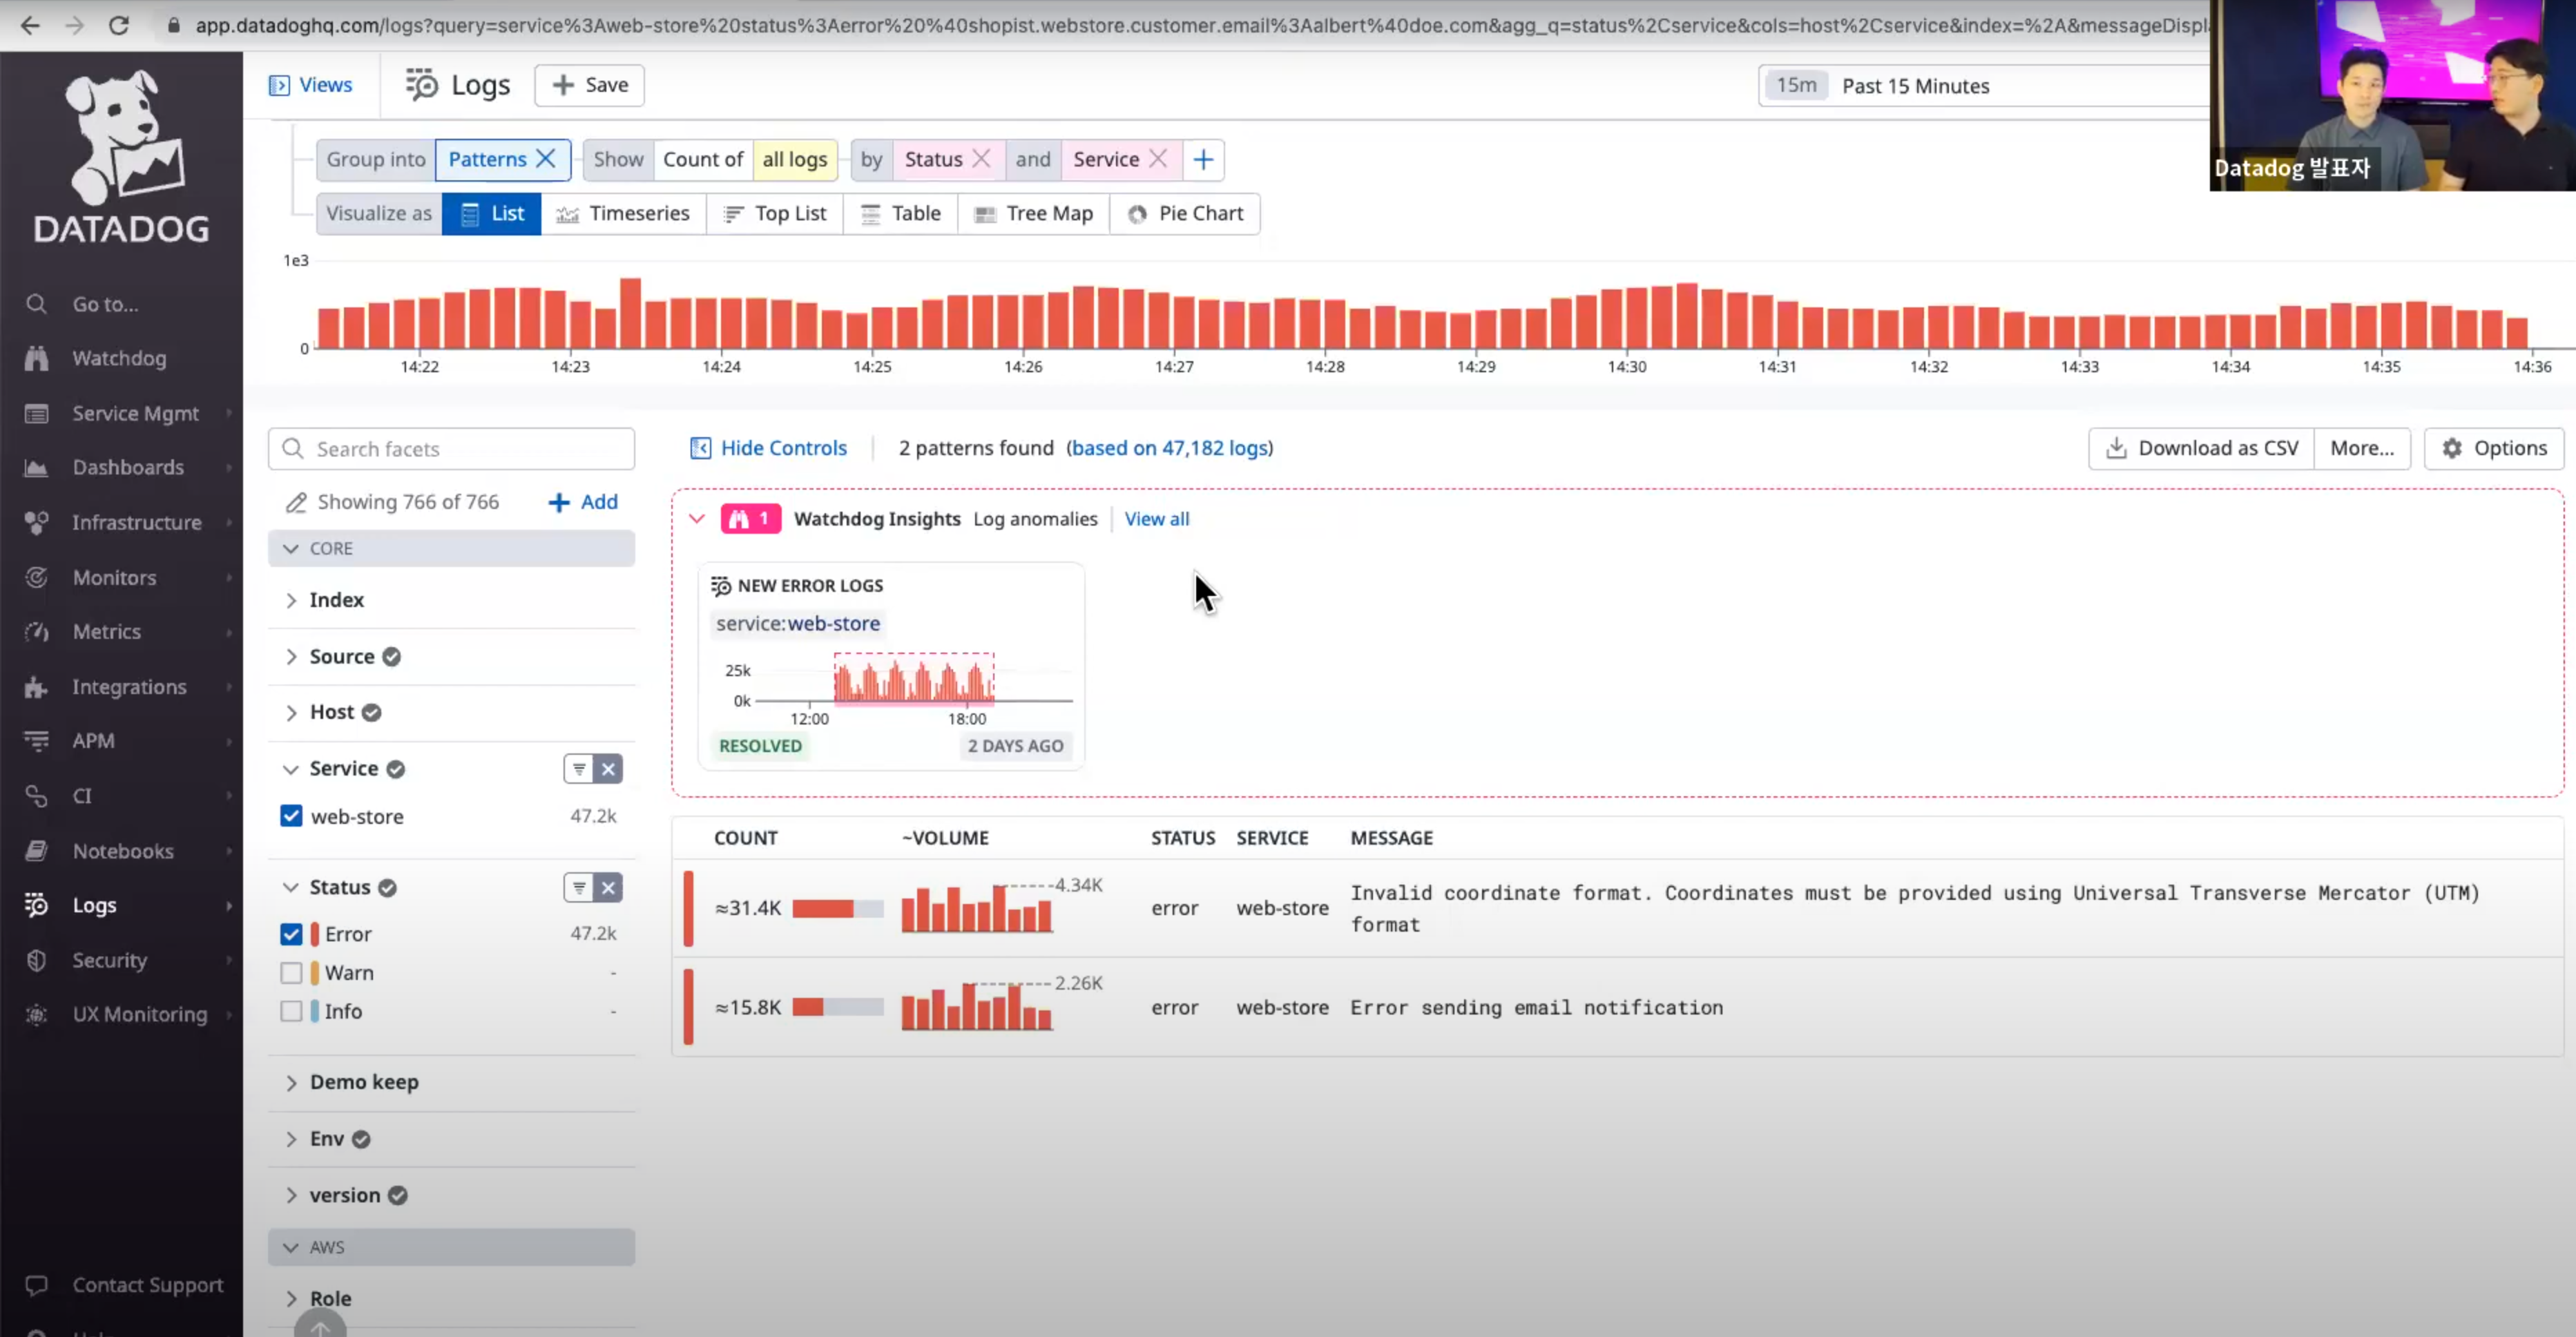
Task: Collapse Watchdog Insights panel chevron
Action: (x=697, y=518)
